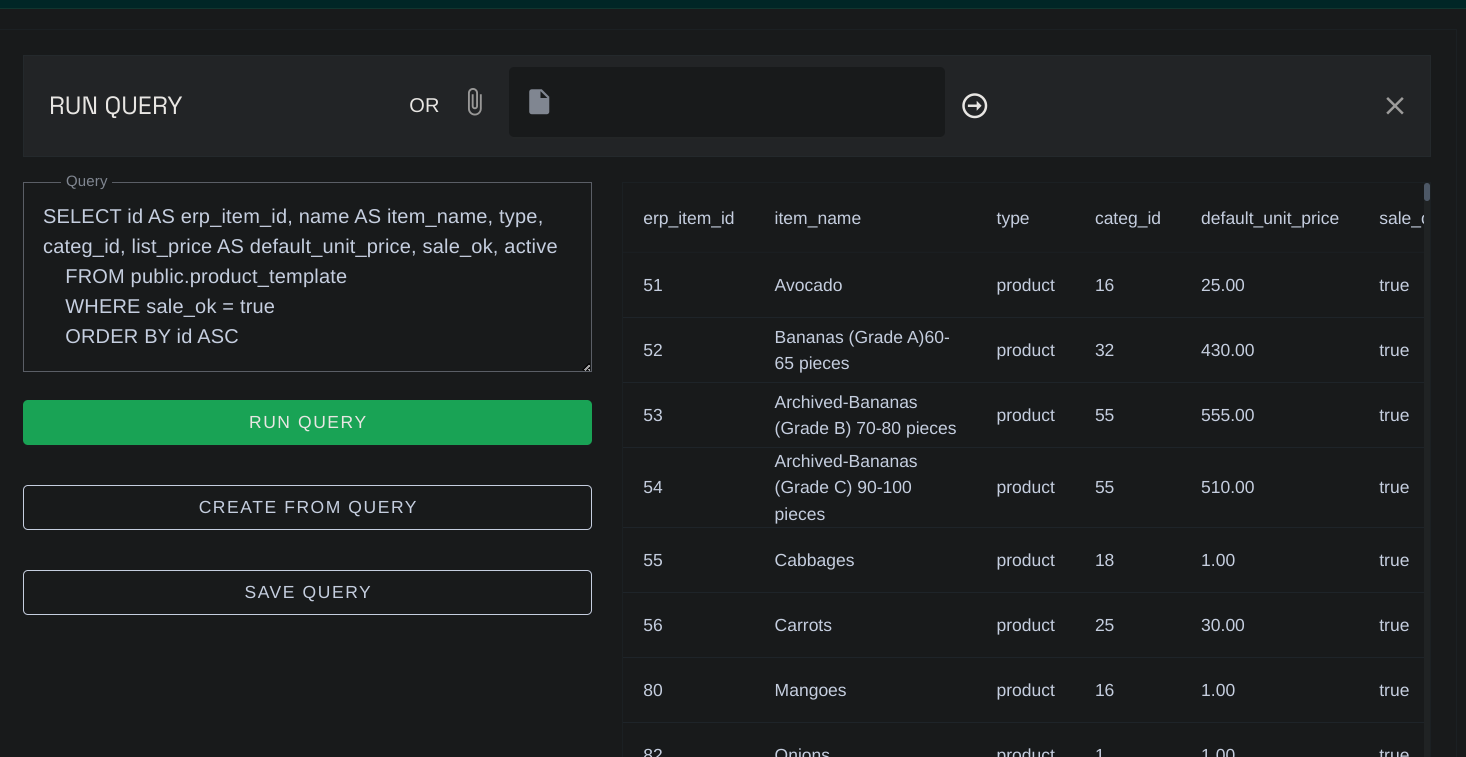Click the Carrots item name cell
1466x757 pixels.
pos(803,625)
